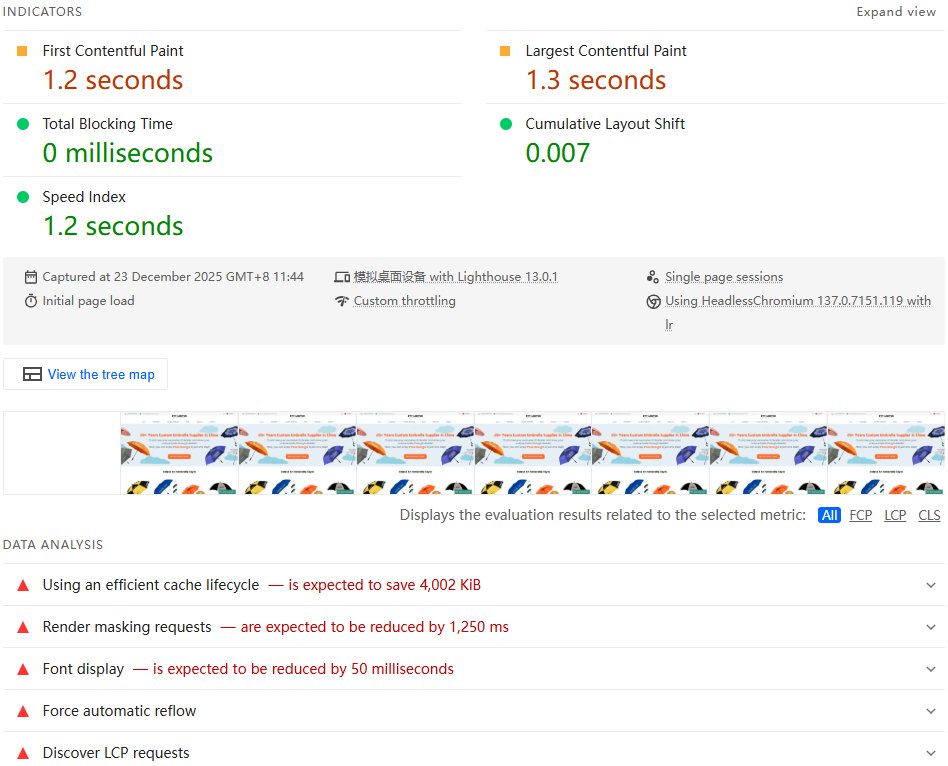This screenshot has width=948, height=766.
Task: Expand the Force automatic reflow row
Action: coord(931,711)
